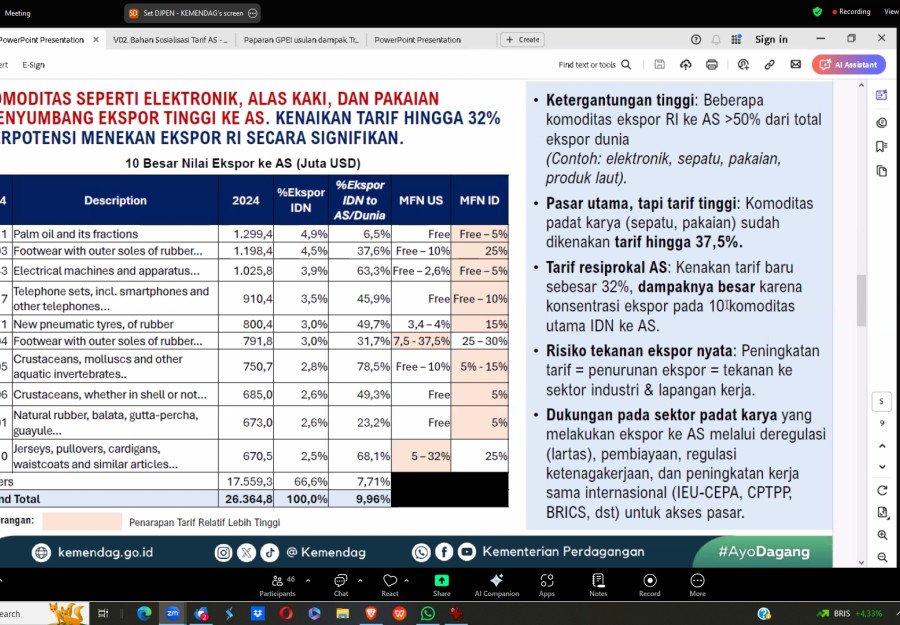
Task: Open the page display options icon
Action: pyautogui.click(x=882, y=513)
